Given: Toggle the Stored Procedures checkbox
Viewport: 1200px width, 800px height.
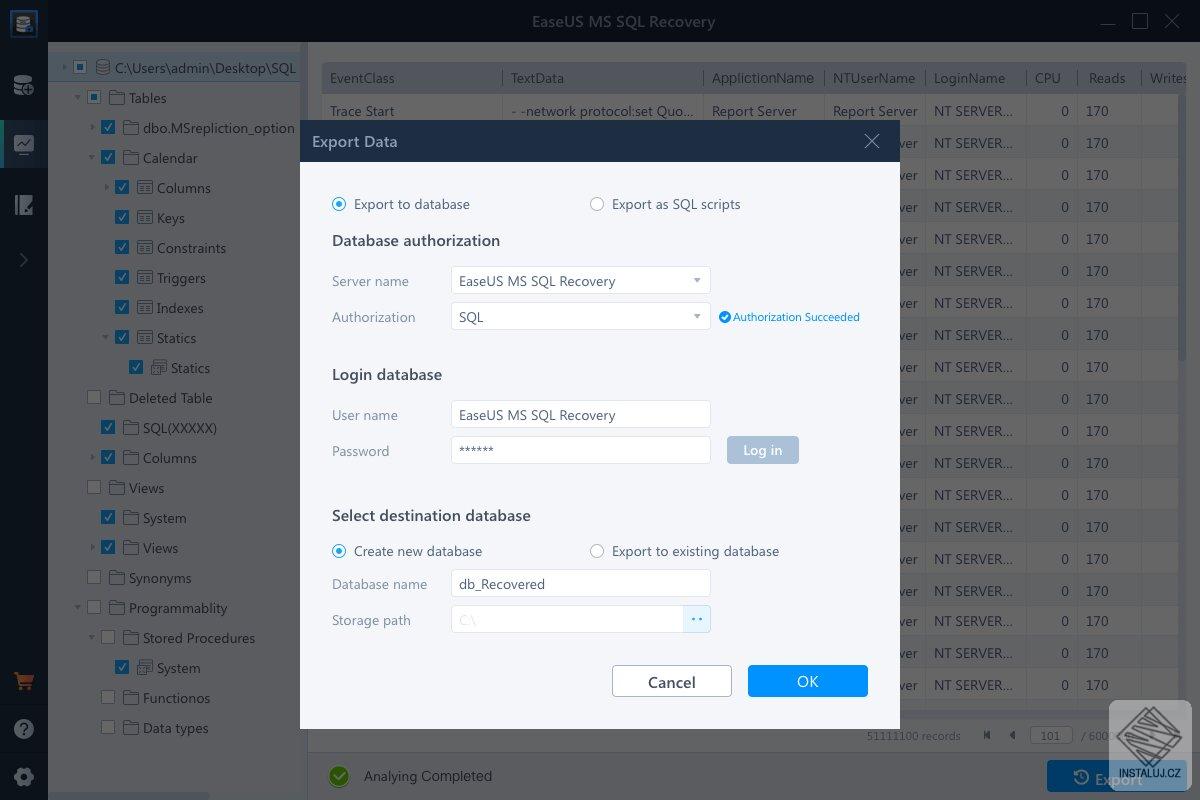Looking at the screenshot, I should pyautogui.click(x=108, y=637).
